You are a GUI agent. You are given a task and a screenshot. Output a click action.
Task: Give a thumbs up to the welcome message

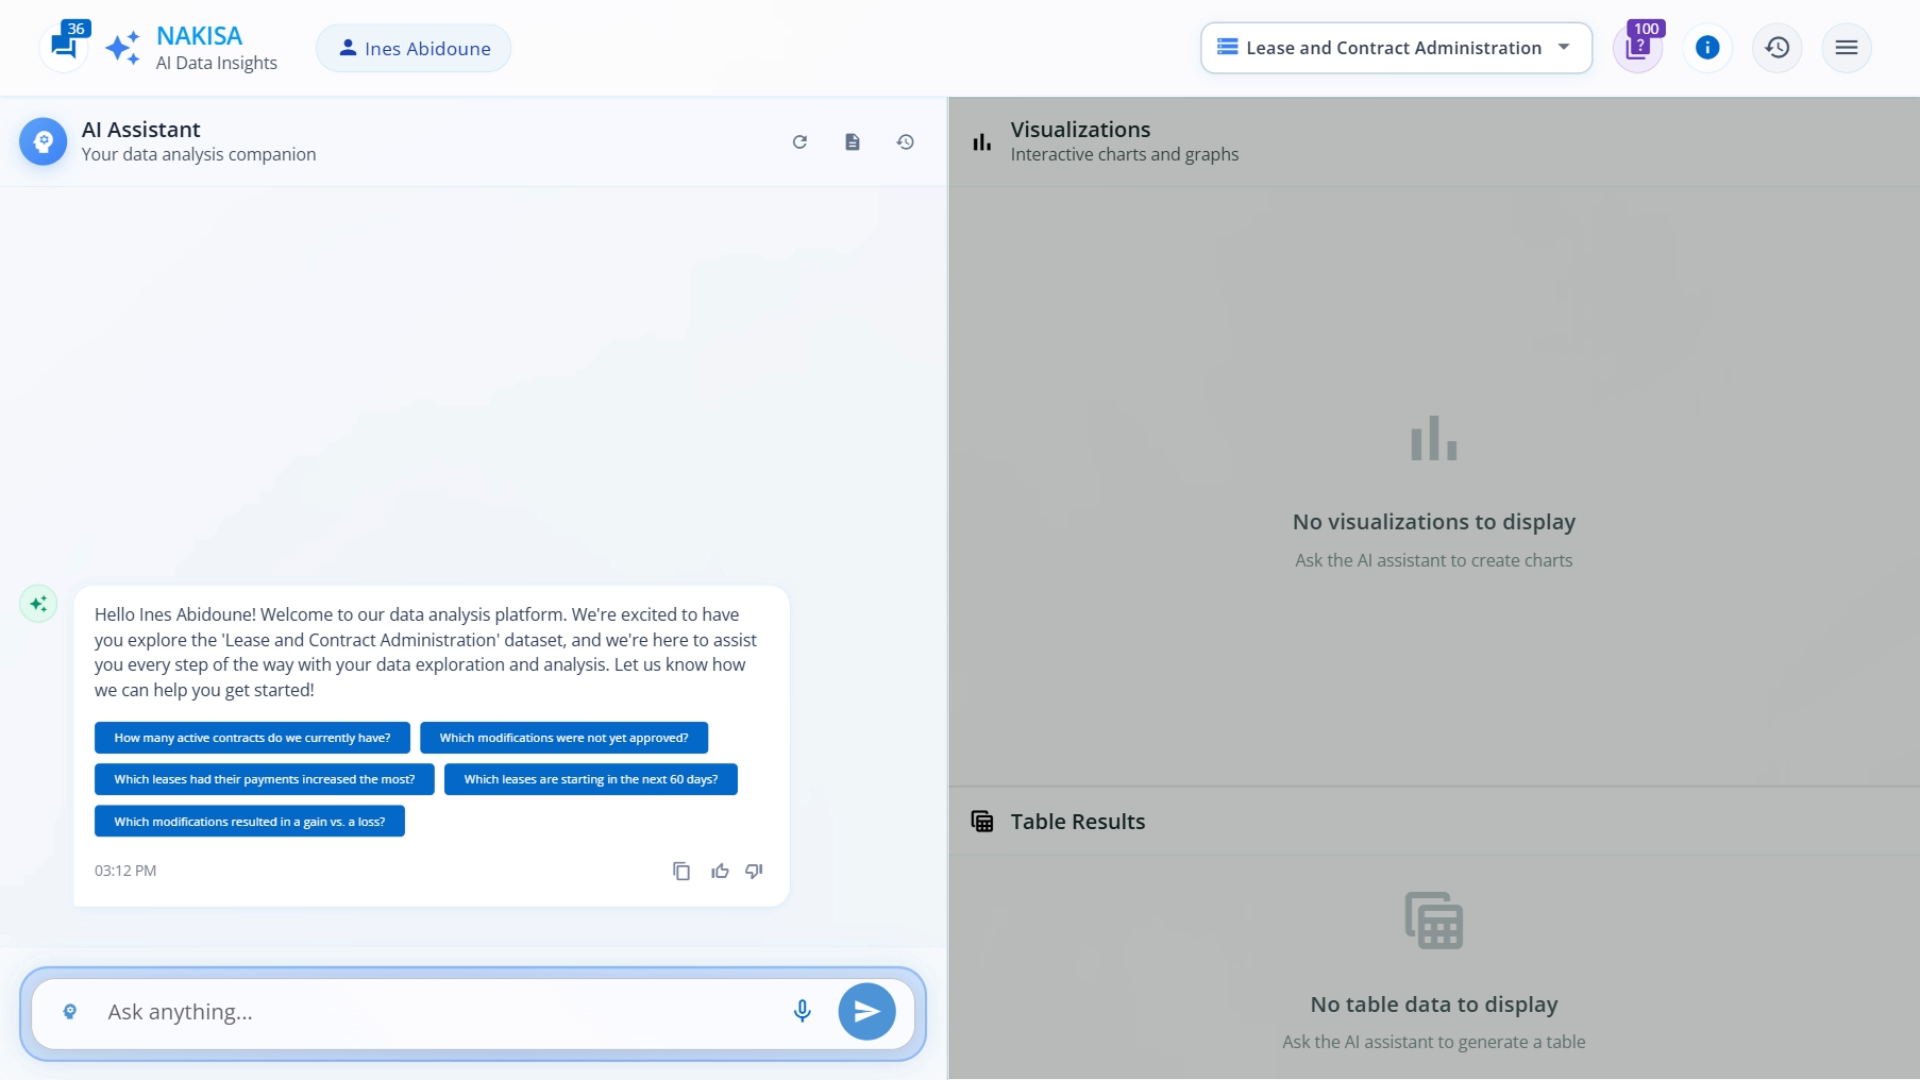click(720, 871)
